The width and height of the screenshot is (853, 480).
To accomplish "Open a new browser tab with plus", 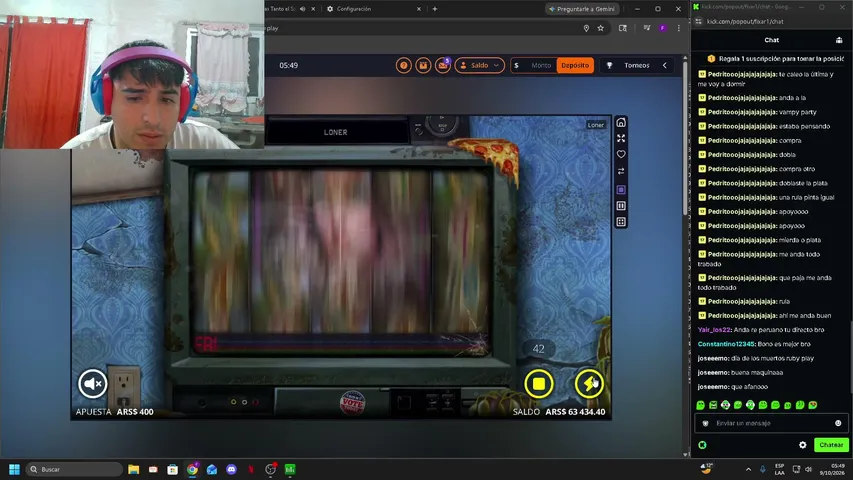I will pyautogui.click(x=435, y=9).
